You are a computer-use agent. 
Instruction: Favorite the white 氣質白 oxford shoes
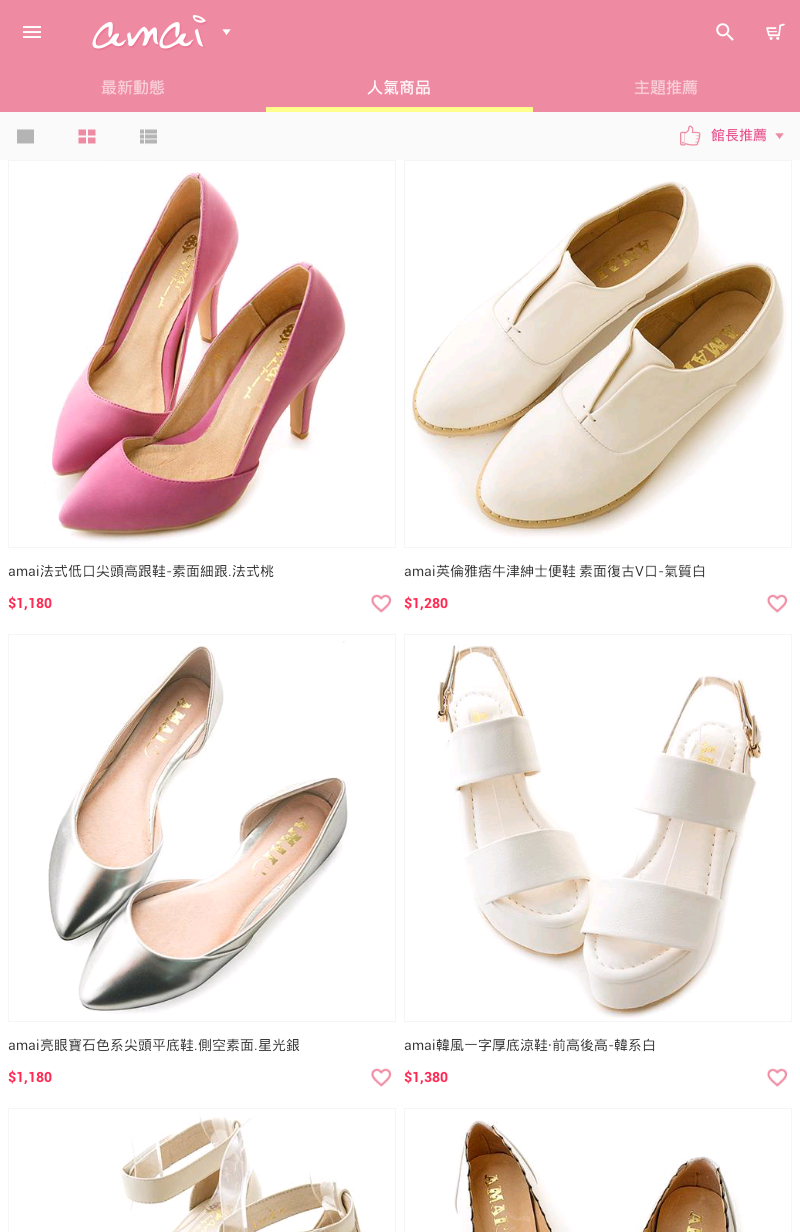pos(777,603)
